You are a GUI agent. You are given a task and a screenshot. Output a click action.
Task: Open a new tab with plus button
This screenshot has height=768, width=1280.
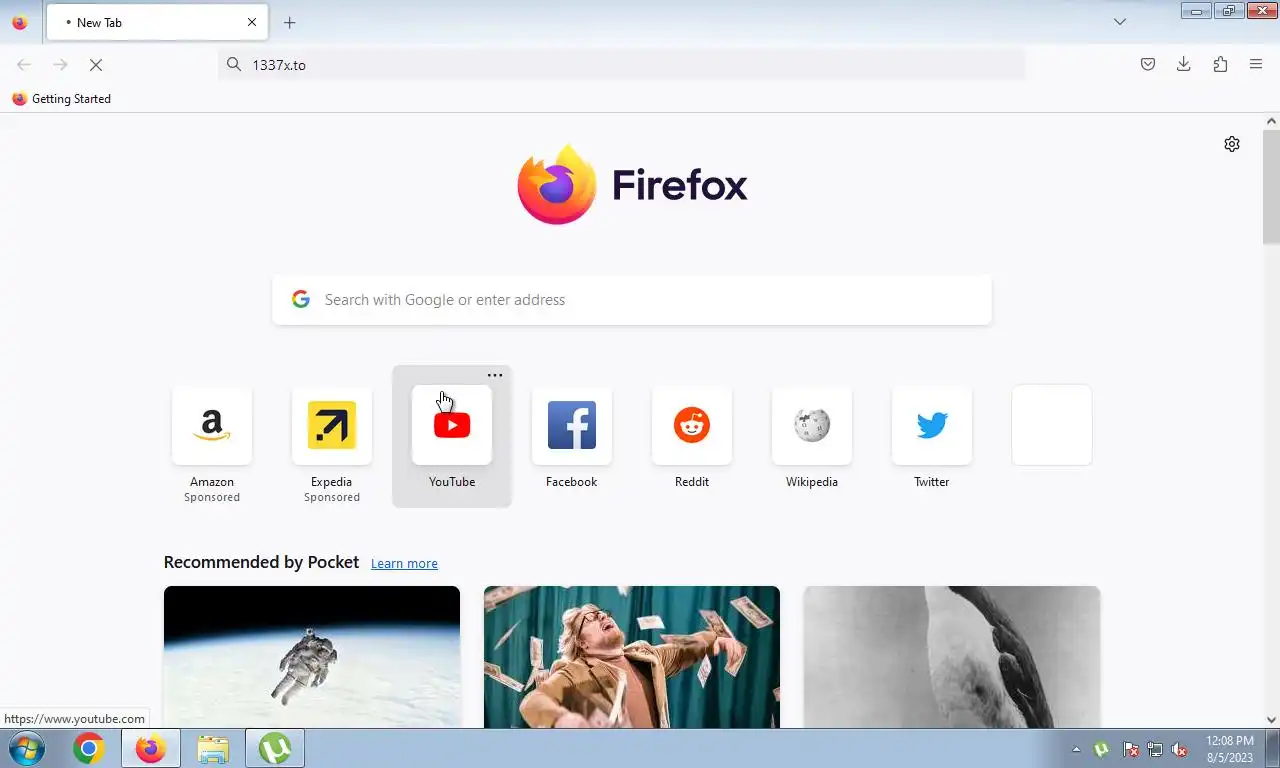290,22
